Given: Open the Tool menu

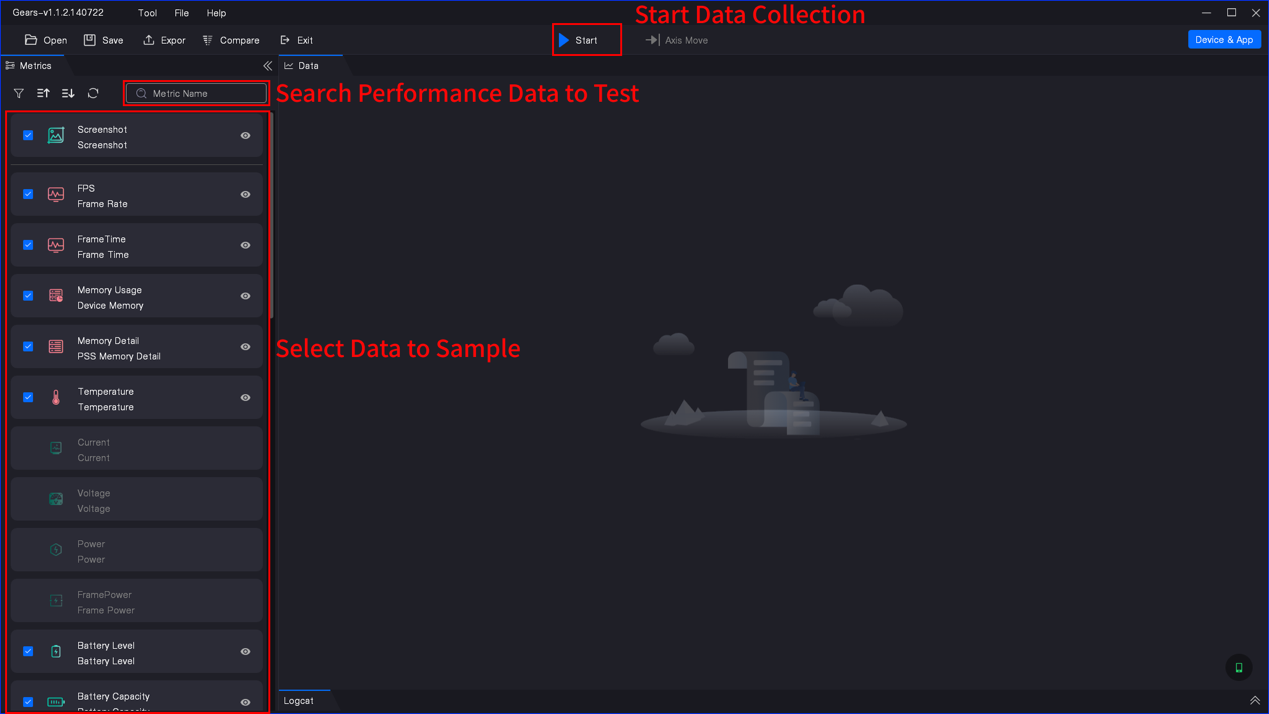Looking at the screenshot, I should tap(147, 13).
